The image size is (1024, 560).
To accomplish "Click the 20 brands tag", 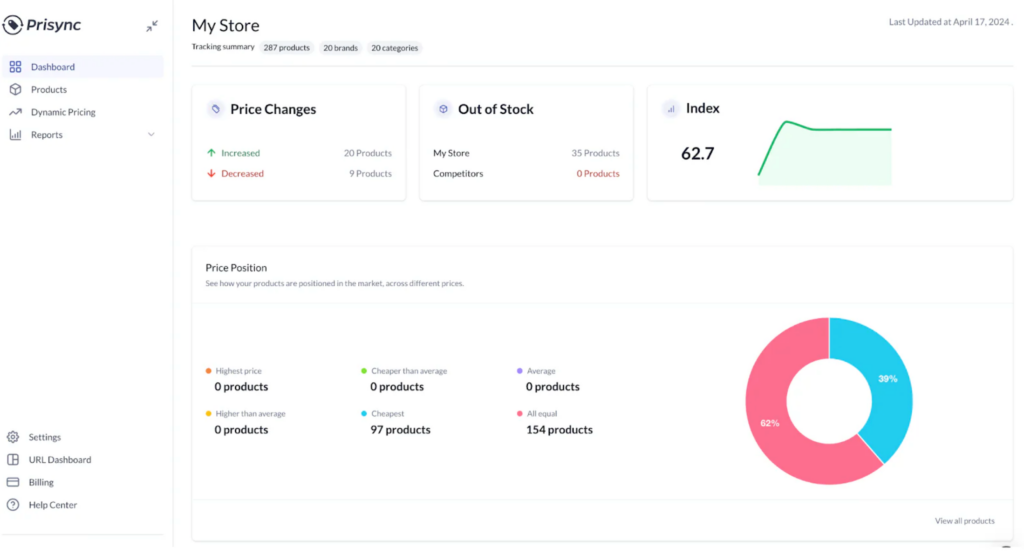I will tap(340, 48).
